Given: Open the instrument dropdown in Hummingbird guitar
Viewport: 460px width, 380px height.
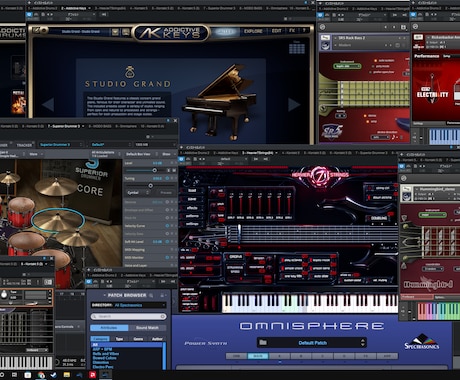Looking at the screenshot, I should (432, 215).
